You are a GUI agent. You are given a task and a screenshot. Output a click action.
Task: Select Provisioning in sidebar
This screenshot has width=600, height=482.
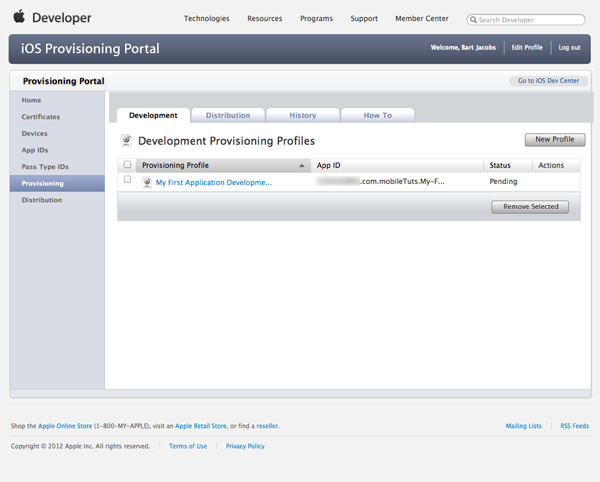[x=57, y=183]
